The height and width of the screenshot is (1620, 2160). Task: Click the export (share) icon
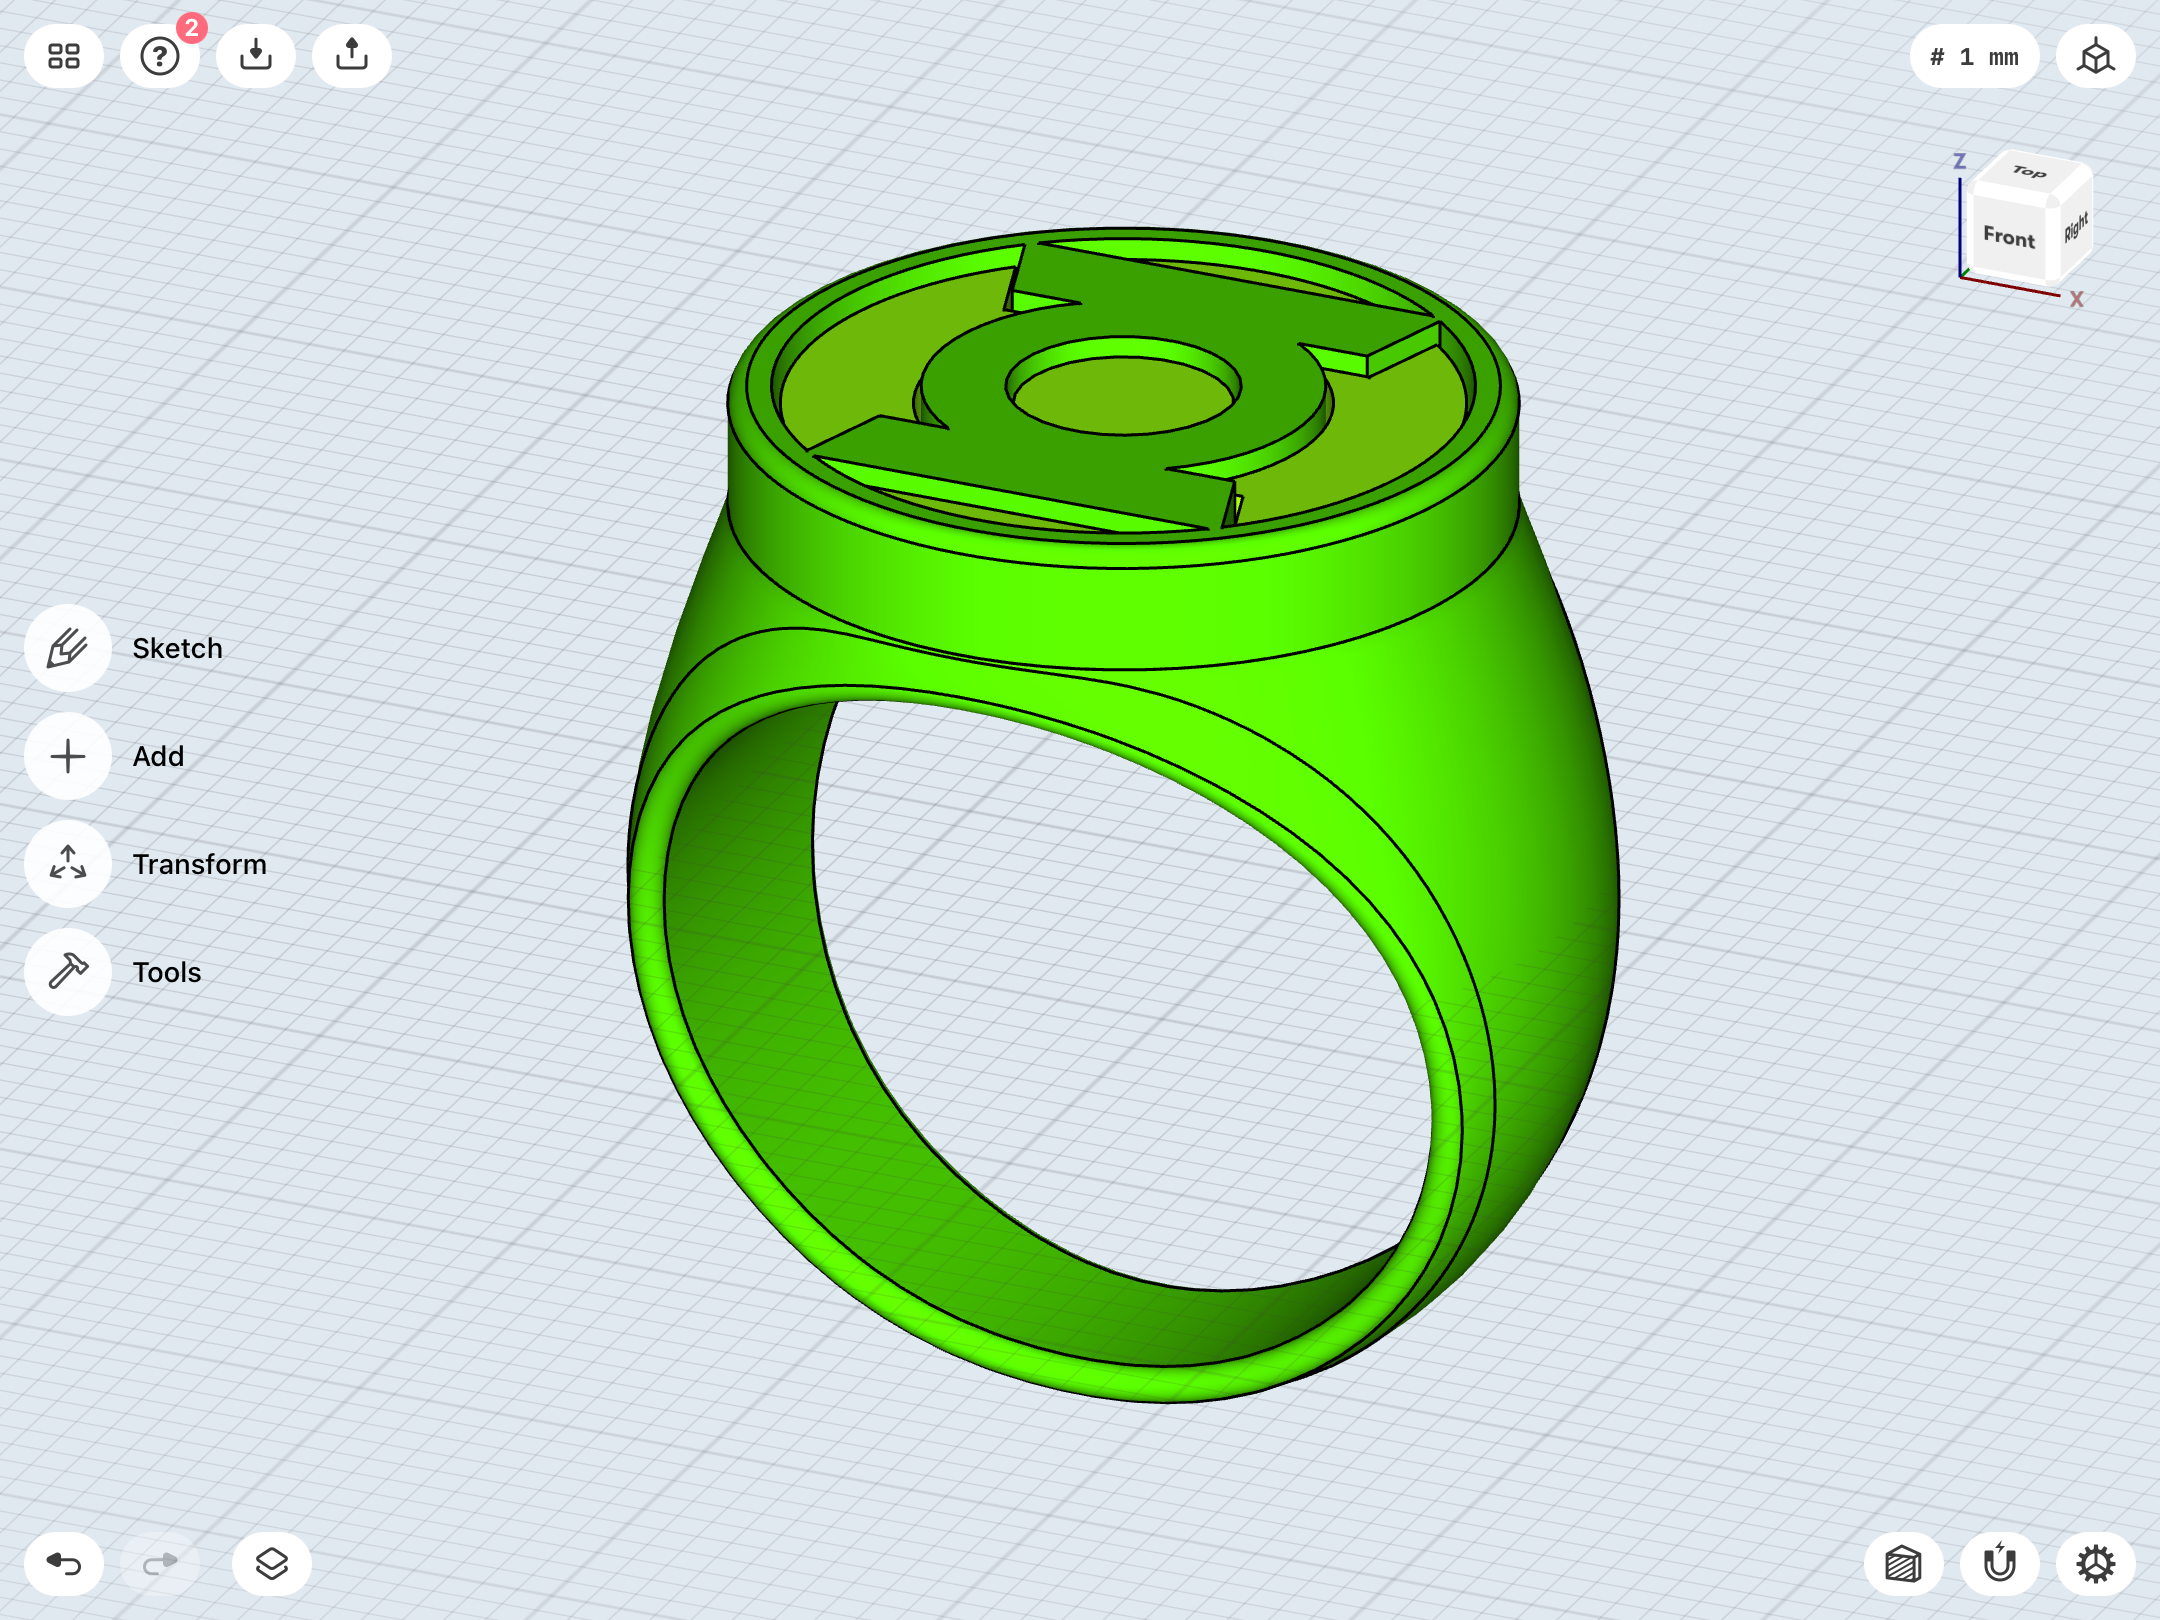click(x=352, y=56)
